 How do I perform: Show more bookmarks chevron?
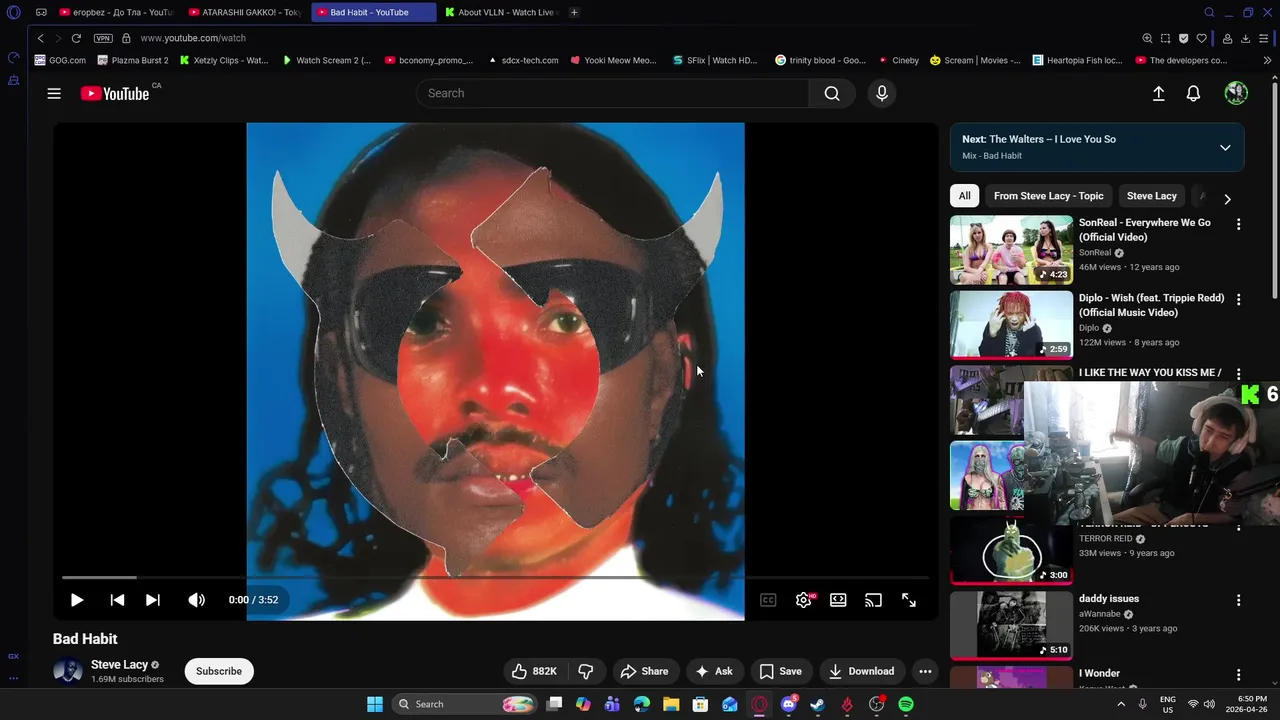point(1267,60)
